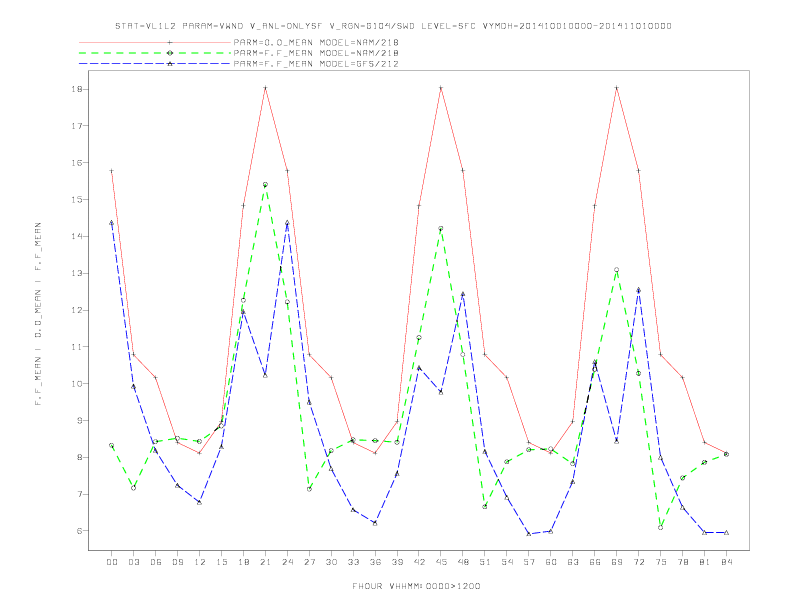Click y-axis tick label 12
Screen dimensions: 792x612
[x=76, y=310]
